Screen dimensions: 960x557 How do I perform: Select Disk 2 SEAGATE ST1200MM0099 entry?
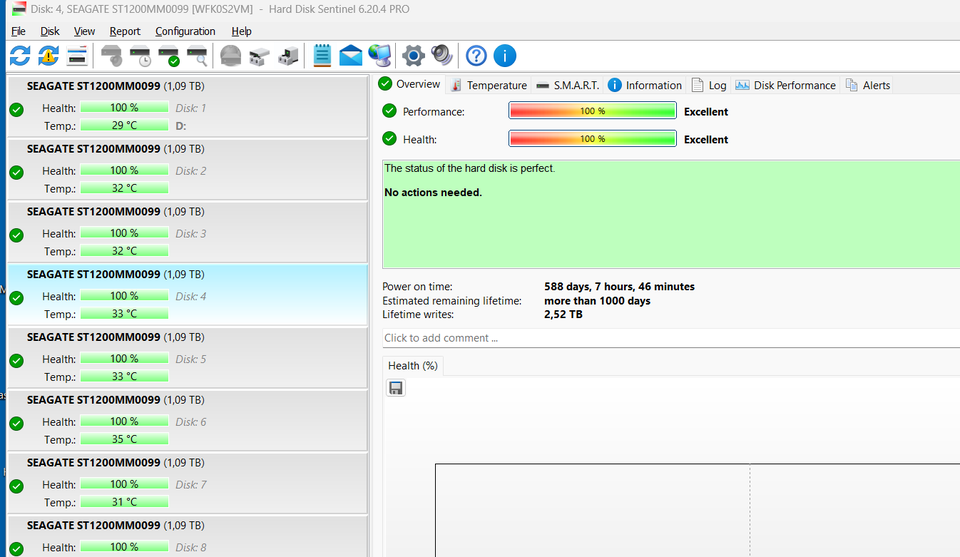click(187, 169)
